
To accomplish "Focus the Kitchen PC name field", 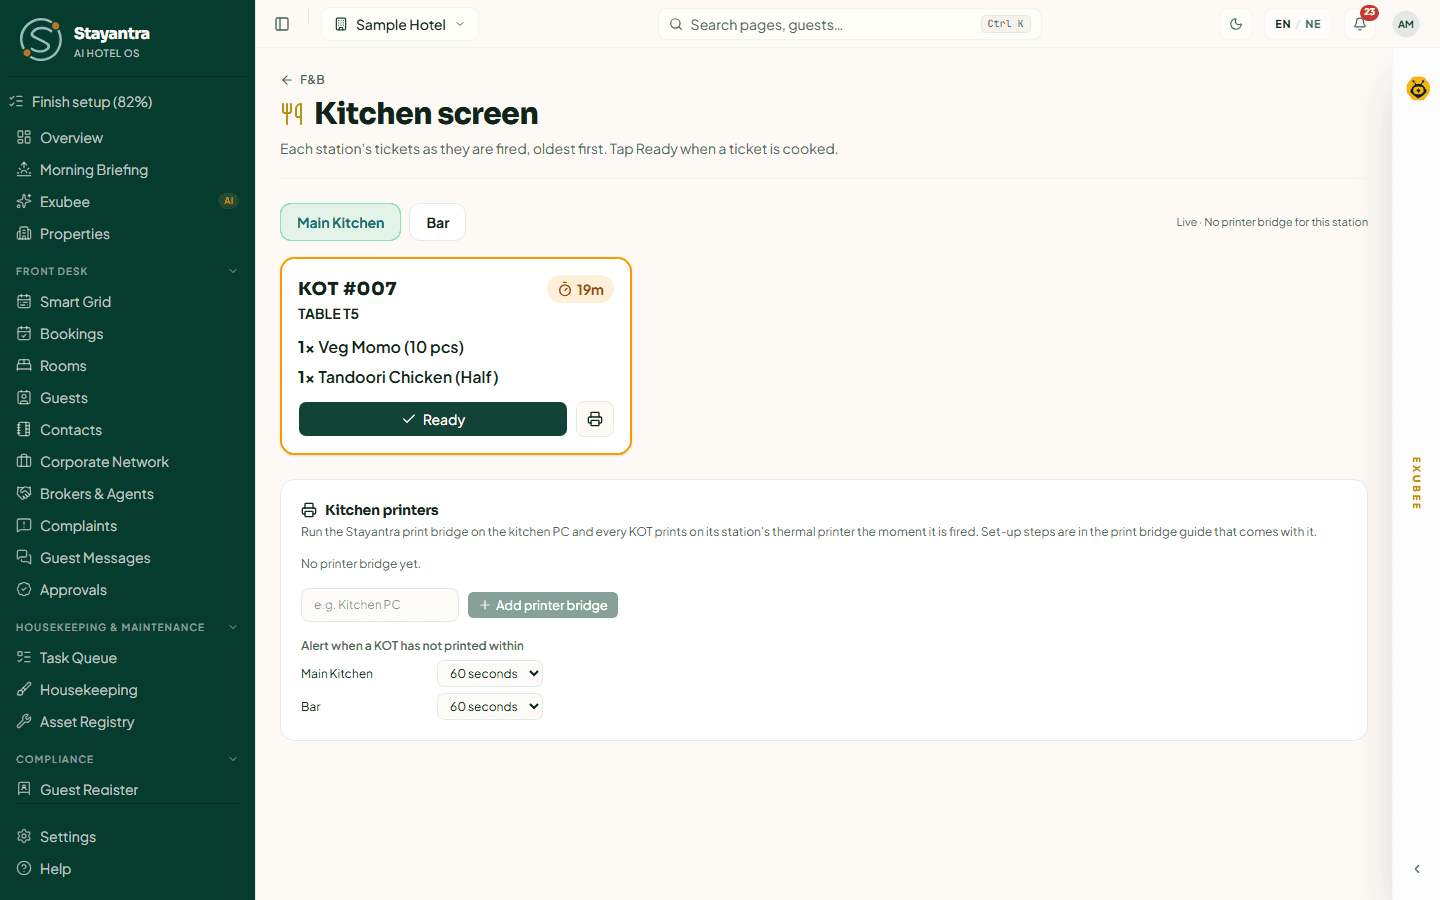I will [380, 605].
